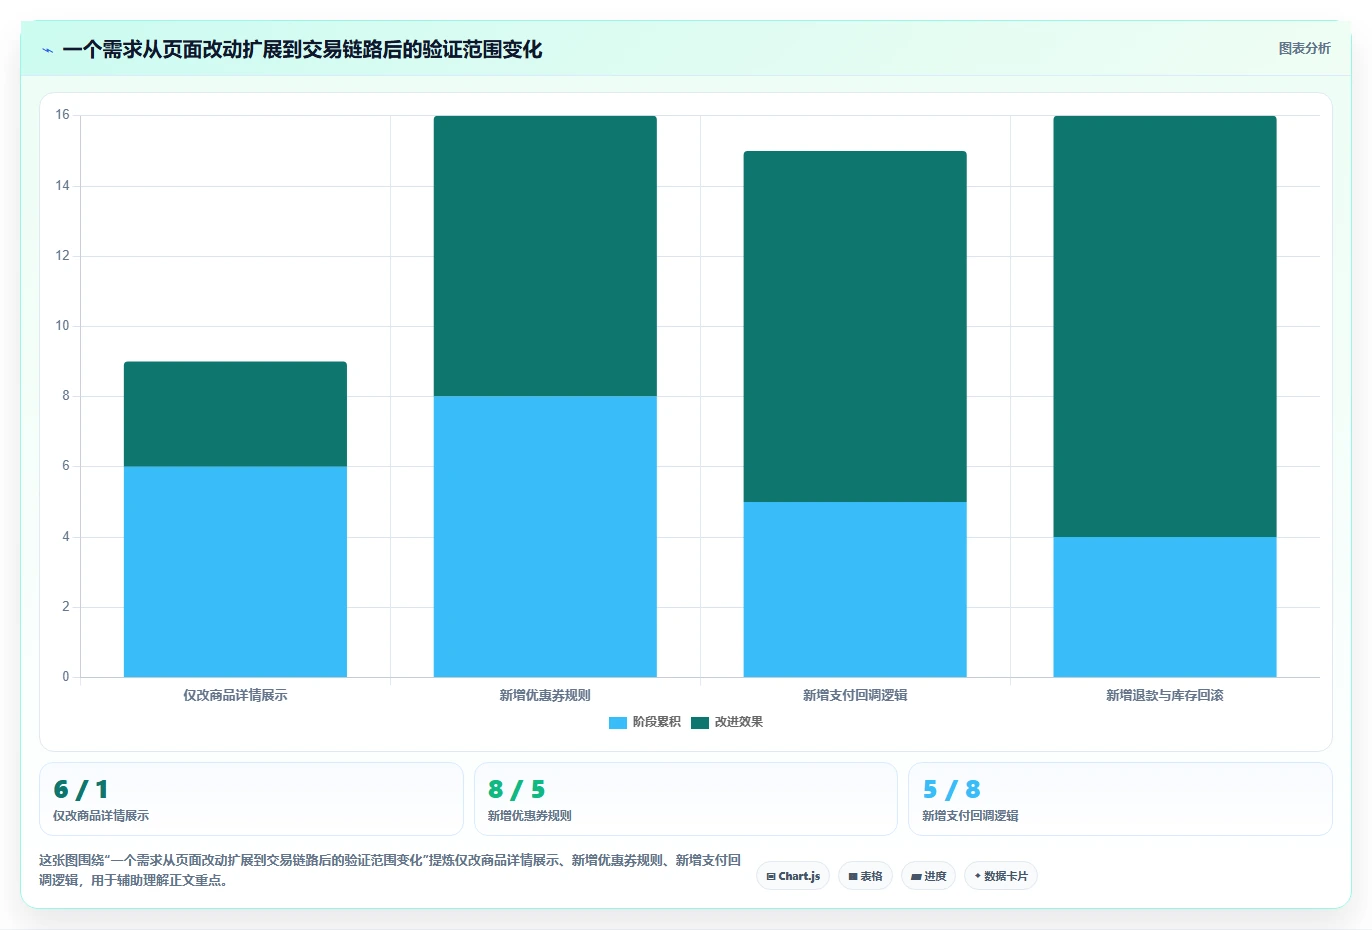This screenshot has height=930, width=1372.
Task: Click the blue bar segment for 仅改商品详情展示
Action: click(235, 572)
